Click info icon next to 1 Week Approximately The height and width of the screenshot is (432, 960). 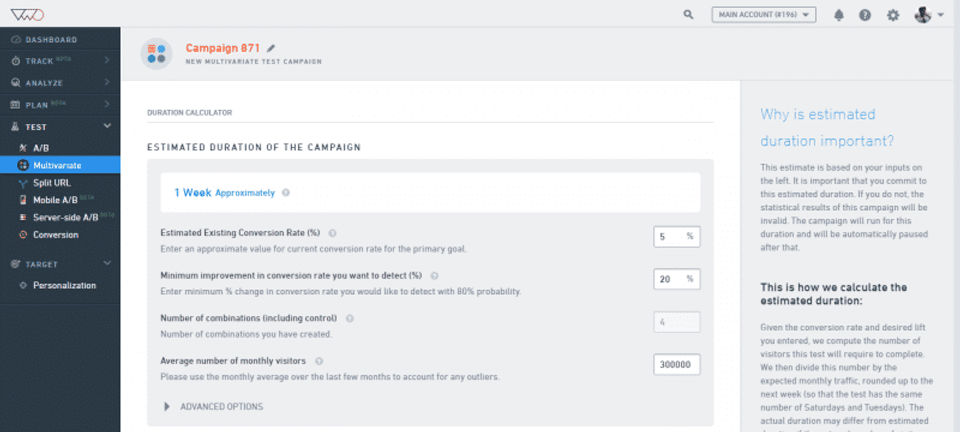[286, 193]
